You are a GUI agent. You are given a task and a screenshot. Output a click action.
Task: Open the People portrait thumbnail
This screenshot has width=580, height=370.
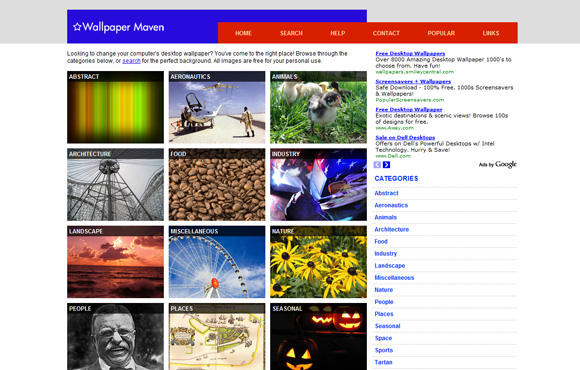pos(115,336)
